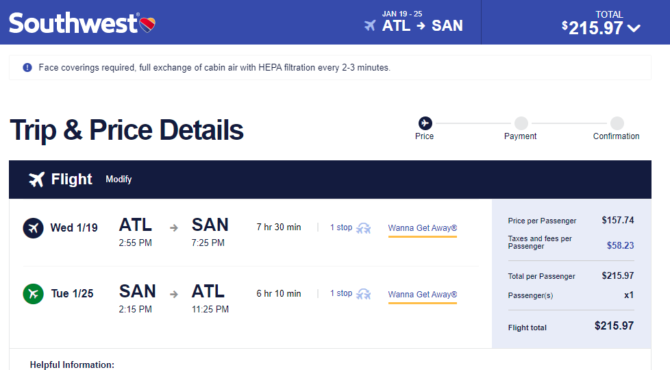The width and height of the screenshot is (670, 370).
Task: Expand the TOTAL $215.97 chevron in header
Action: point(634,29)
